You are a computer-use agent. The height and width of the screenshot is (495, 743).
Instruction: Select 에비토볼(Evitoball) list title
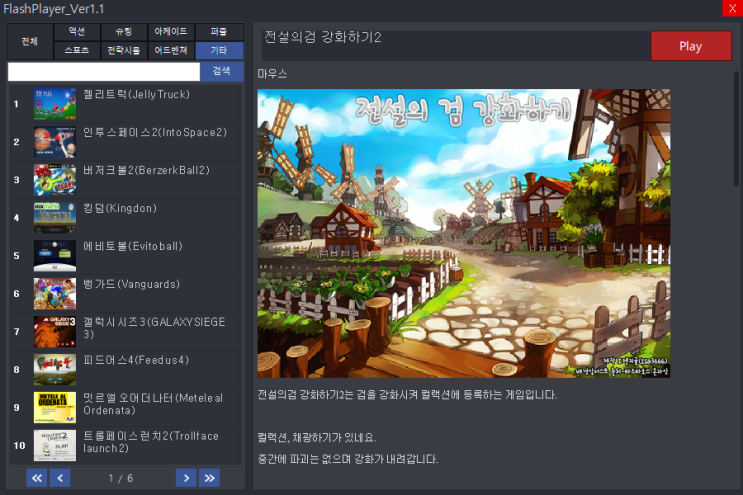pos(133,246)
